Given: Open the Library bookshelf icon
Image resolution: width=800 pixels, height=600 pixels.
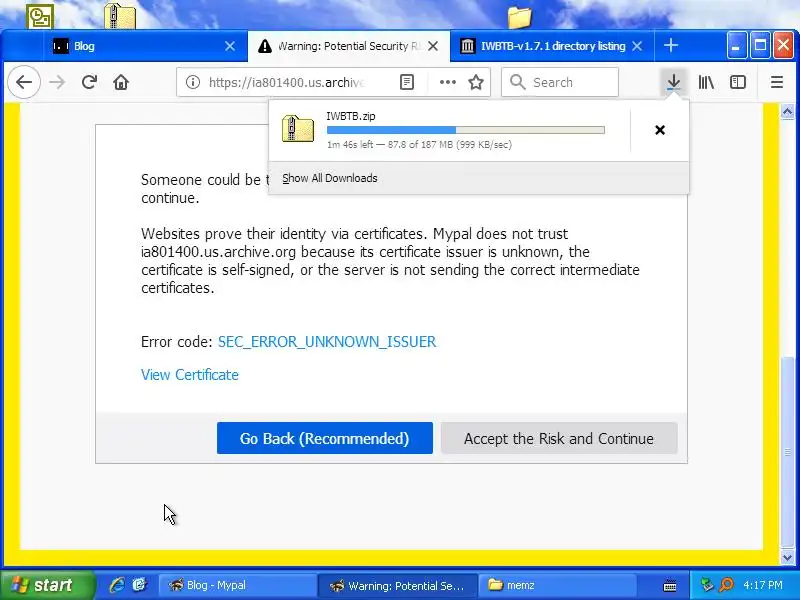Looking at the screenshot, I should pos(706,82).
